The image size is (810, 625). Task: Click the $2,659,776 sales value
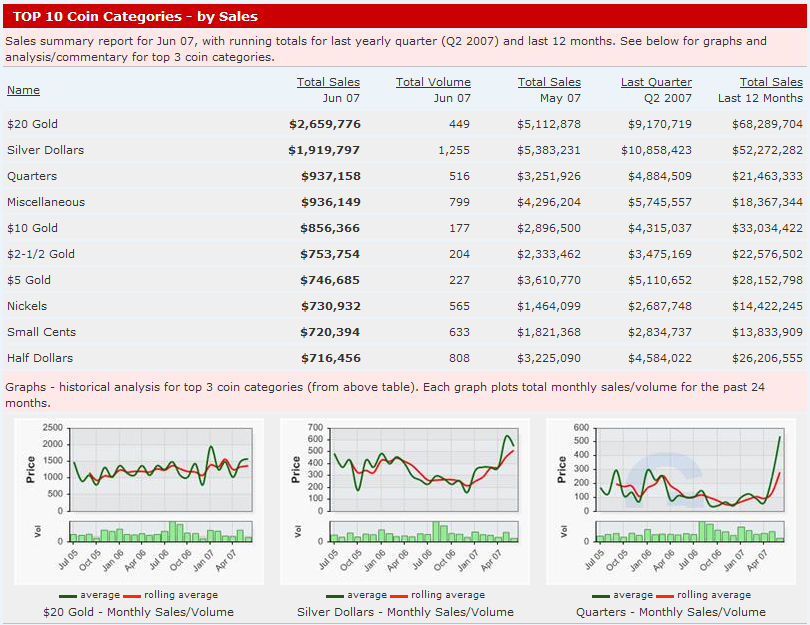[x=324, y=124]
